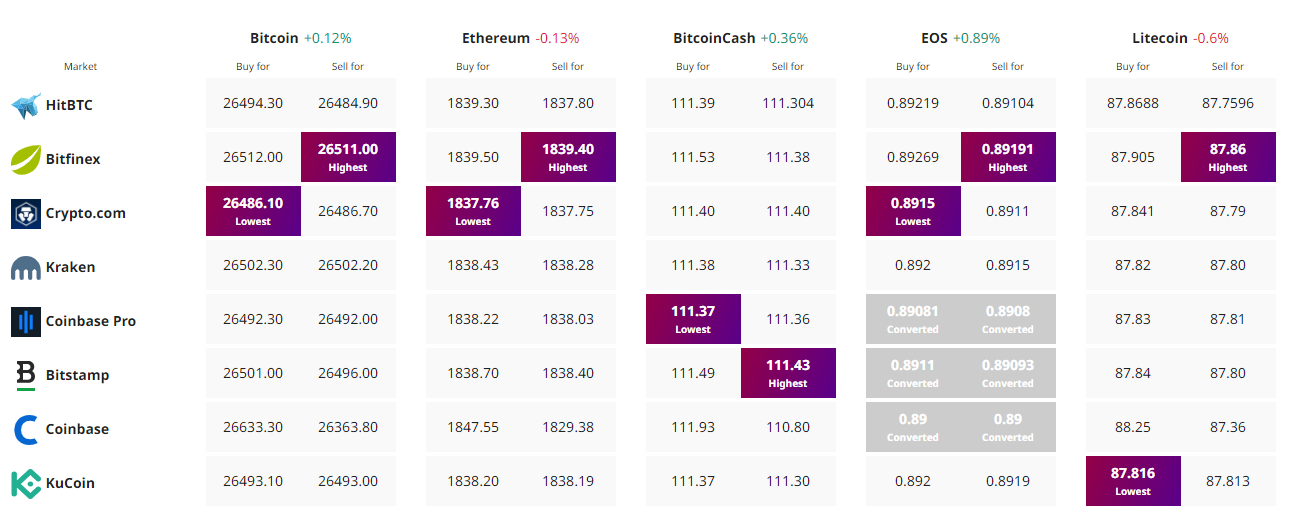Click the Bitstamp B logo icon
Viewport: 1305px width, 506px height.
25,375
